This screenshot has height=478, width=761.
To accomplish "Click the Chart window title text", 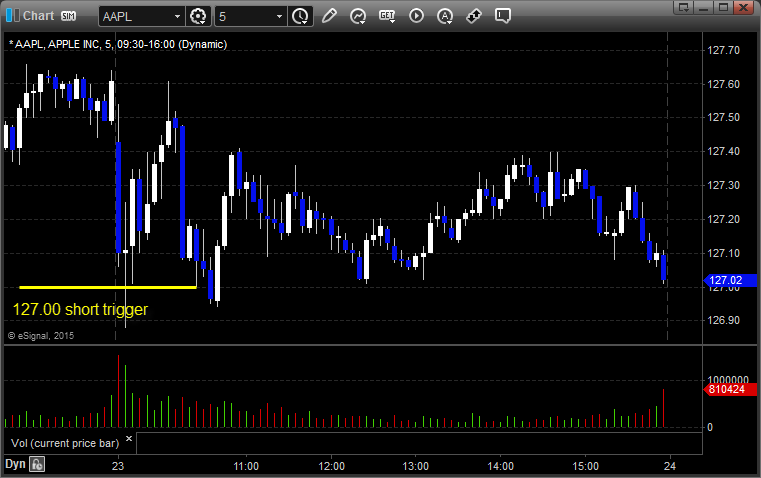I will [x=39, y=16].
